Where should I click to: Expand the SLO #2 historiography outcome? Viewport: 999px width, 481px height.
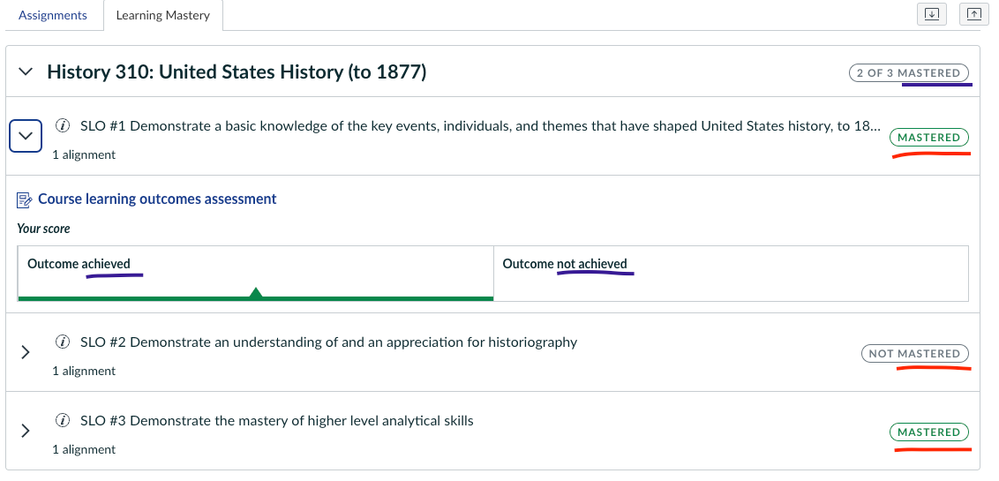[x=26, y=352]
